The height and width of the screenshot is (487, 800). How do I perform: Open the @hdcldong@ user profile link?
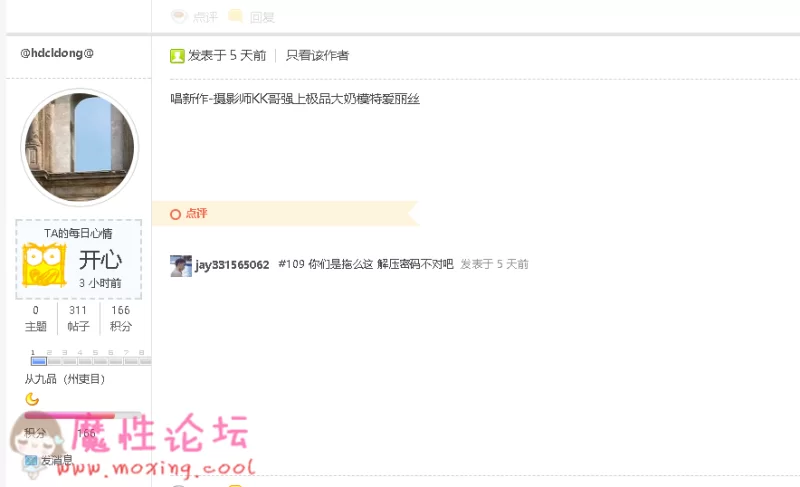coord(57,53)
